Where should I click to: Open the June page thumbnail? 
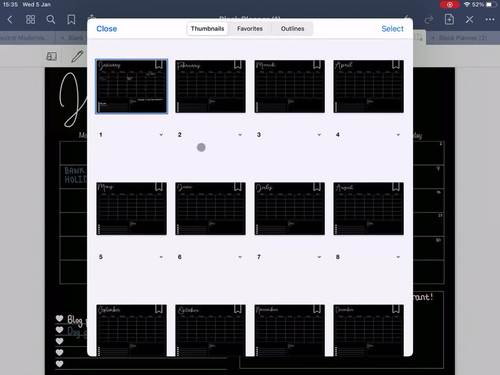point(210,209)
